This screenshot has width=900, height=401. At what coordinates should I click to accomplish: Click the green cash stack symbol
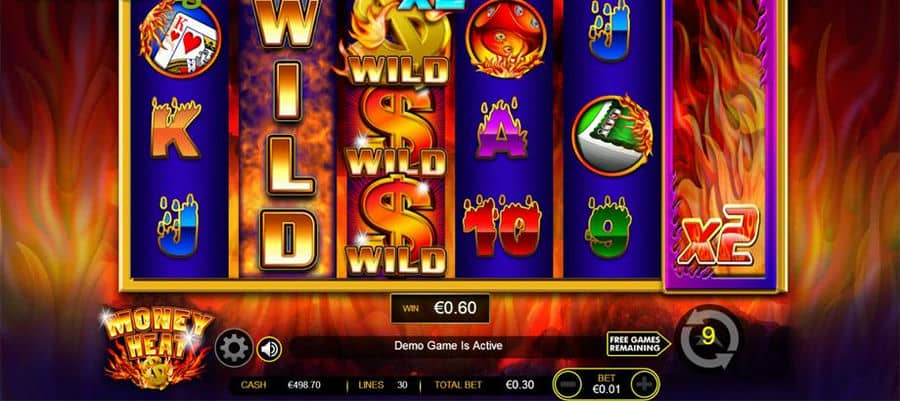coord(612,135)
